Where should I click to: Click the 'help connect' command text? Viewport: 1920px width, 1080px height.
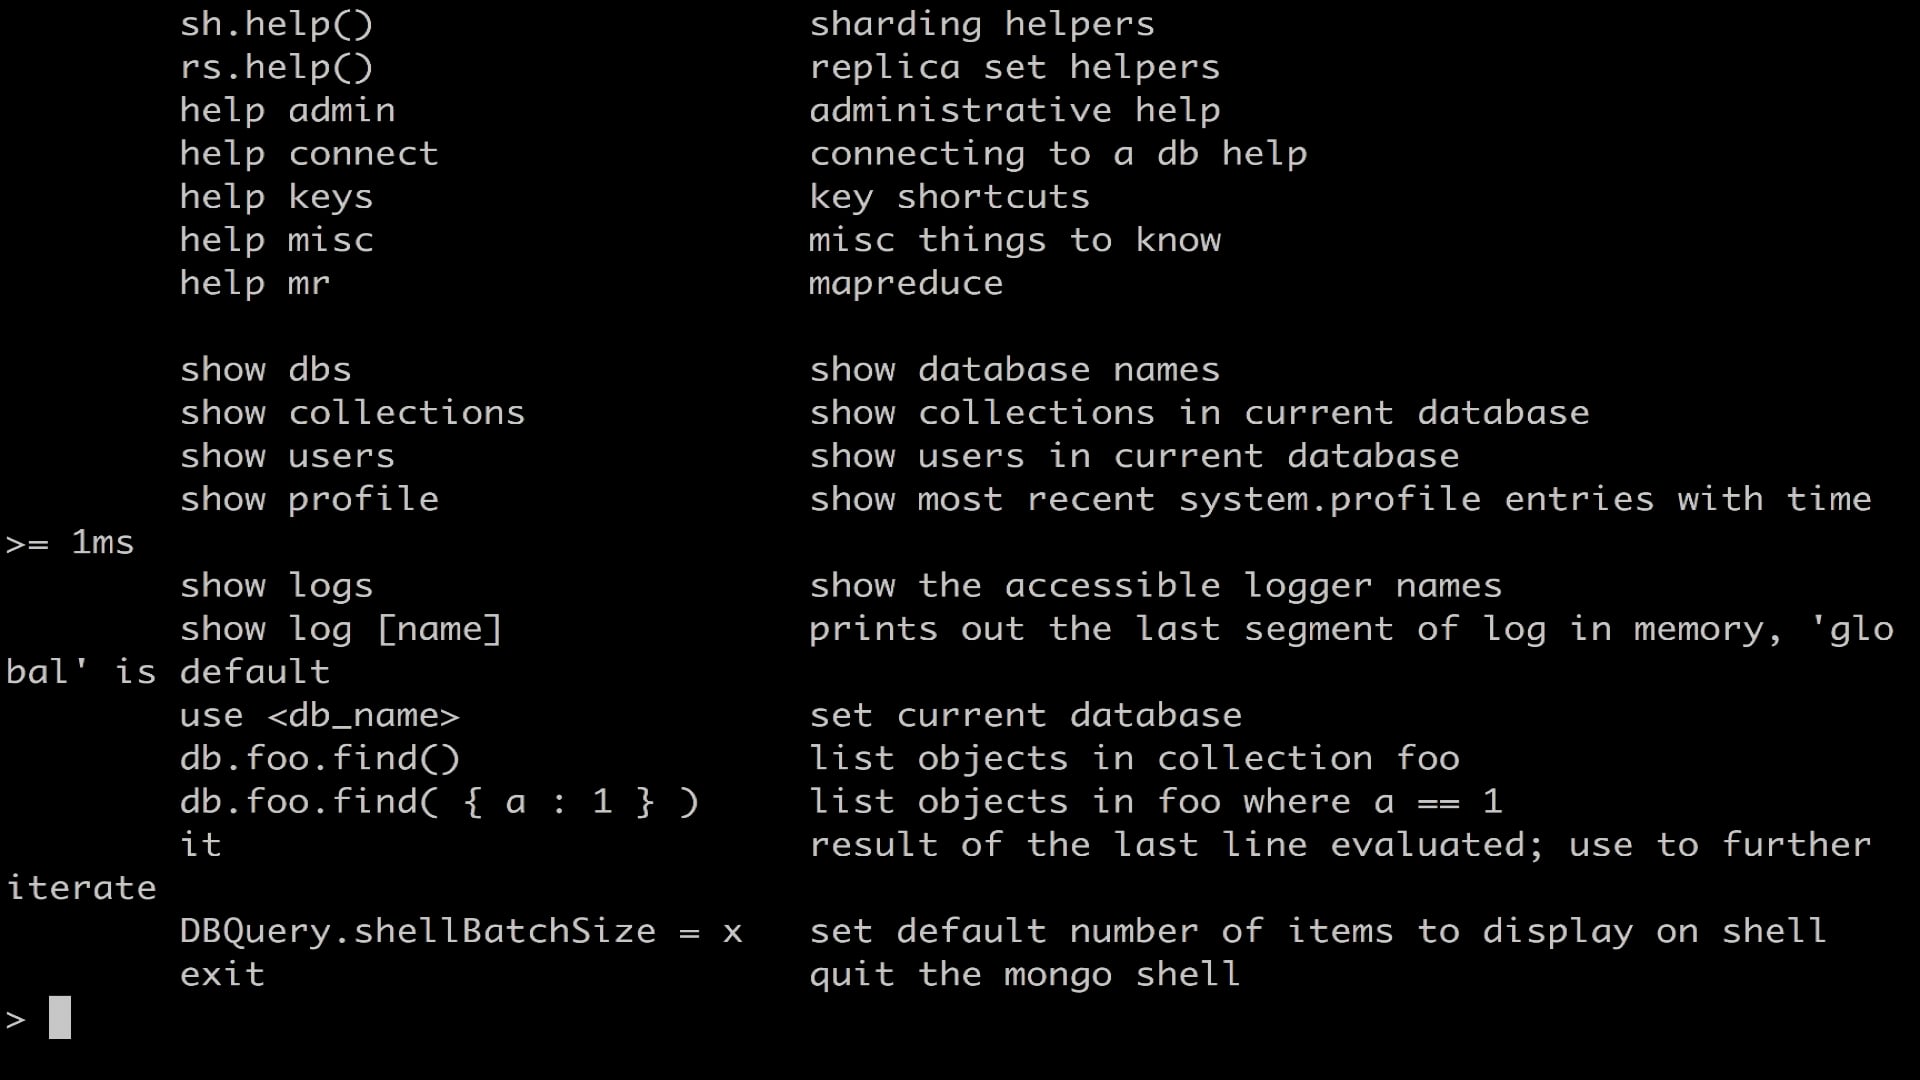[309, 153]
